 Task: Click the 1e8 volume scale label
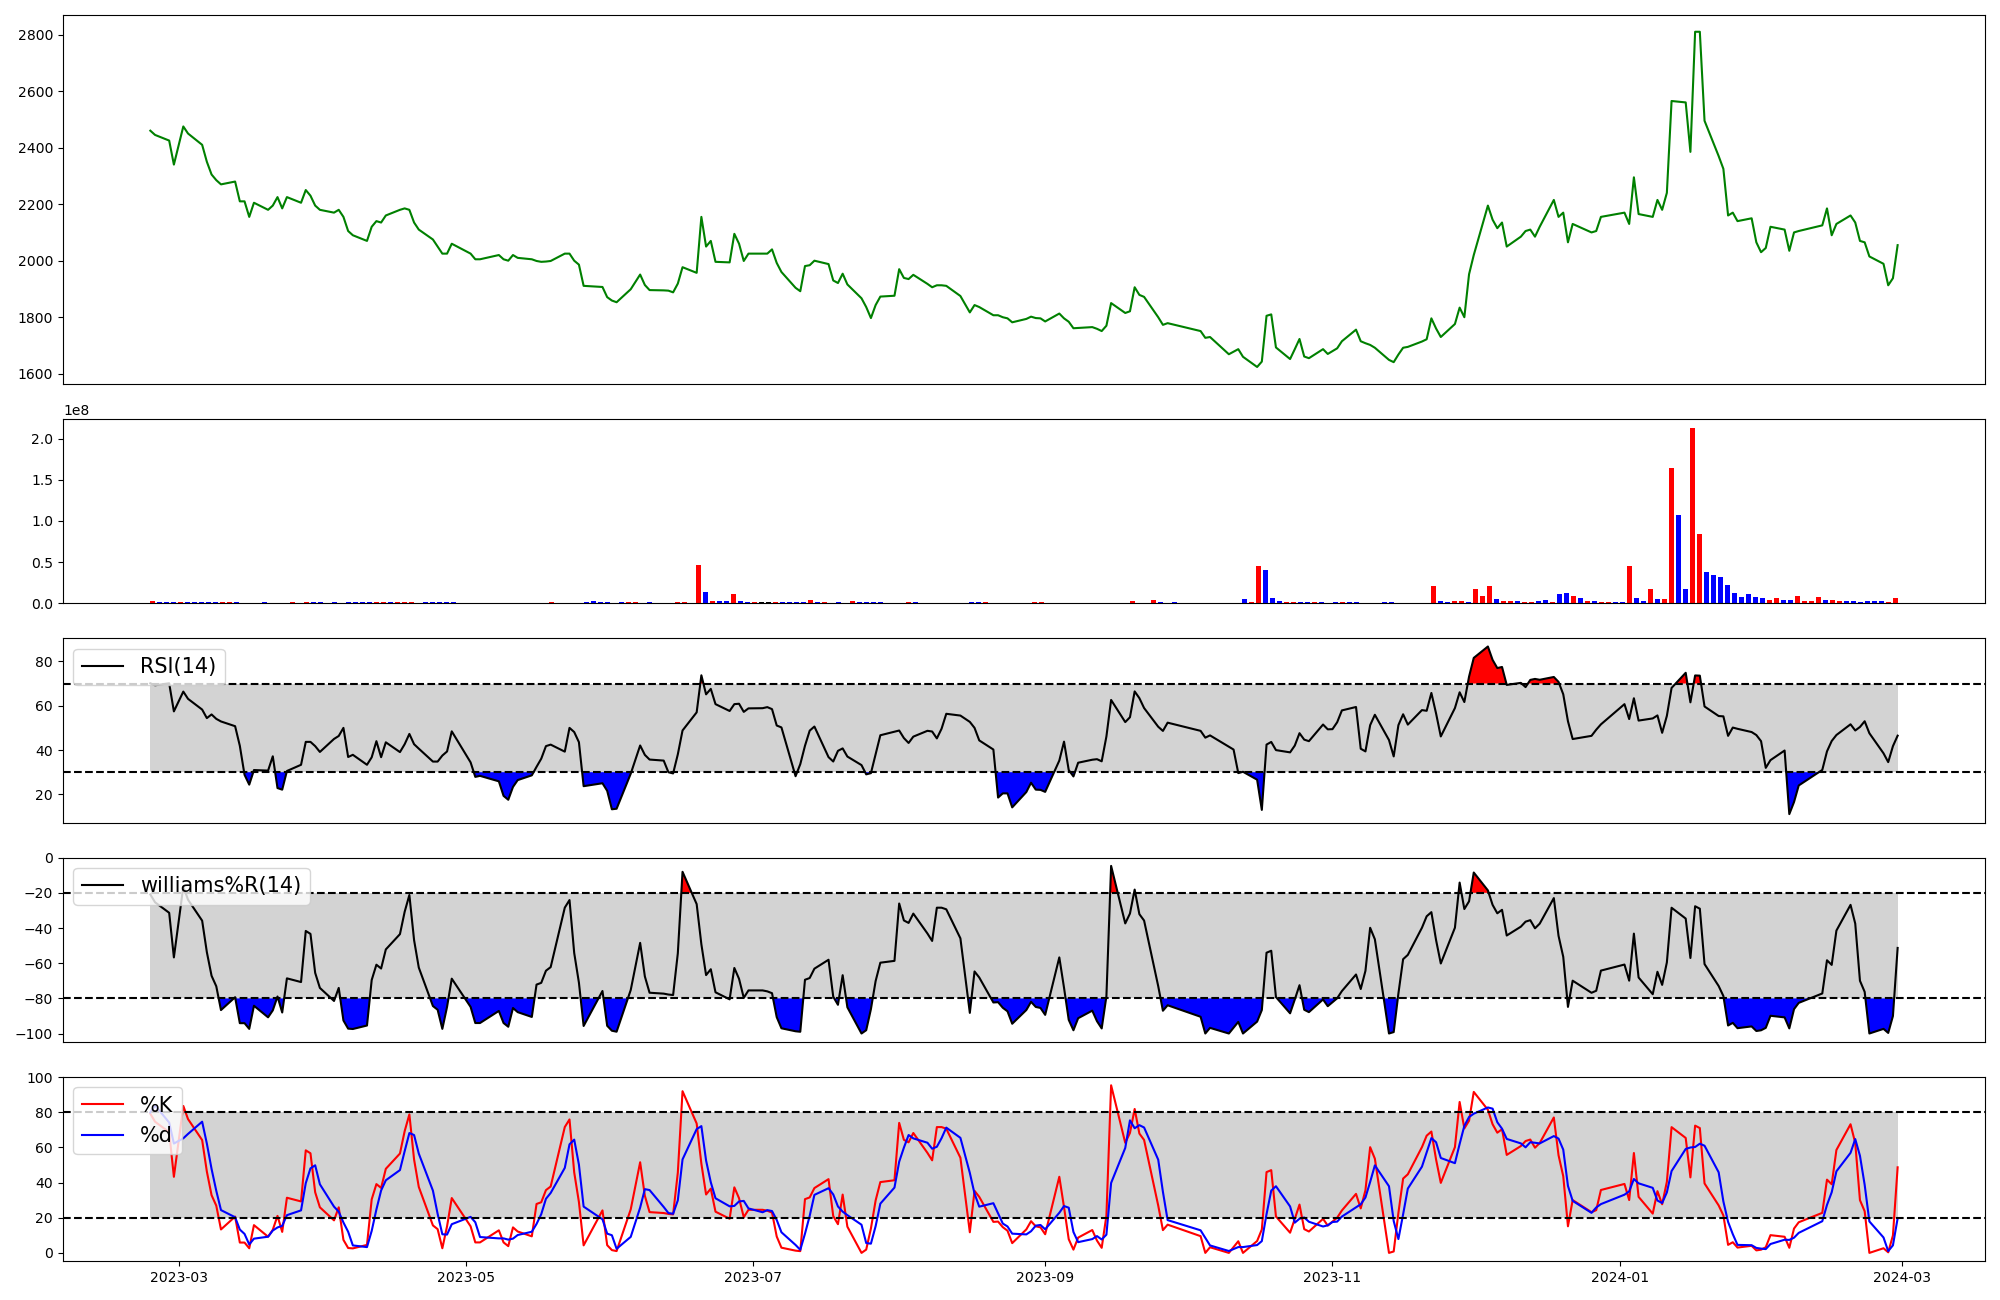(x=77, y=410)
